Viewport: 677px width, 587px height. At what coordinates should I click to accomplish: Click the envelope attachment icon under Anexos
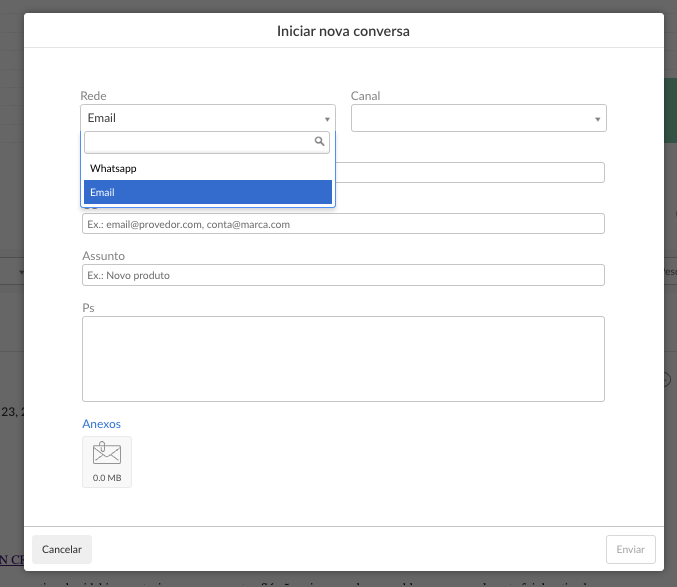tap(106, 454)
